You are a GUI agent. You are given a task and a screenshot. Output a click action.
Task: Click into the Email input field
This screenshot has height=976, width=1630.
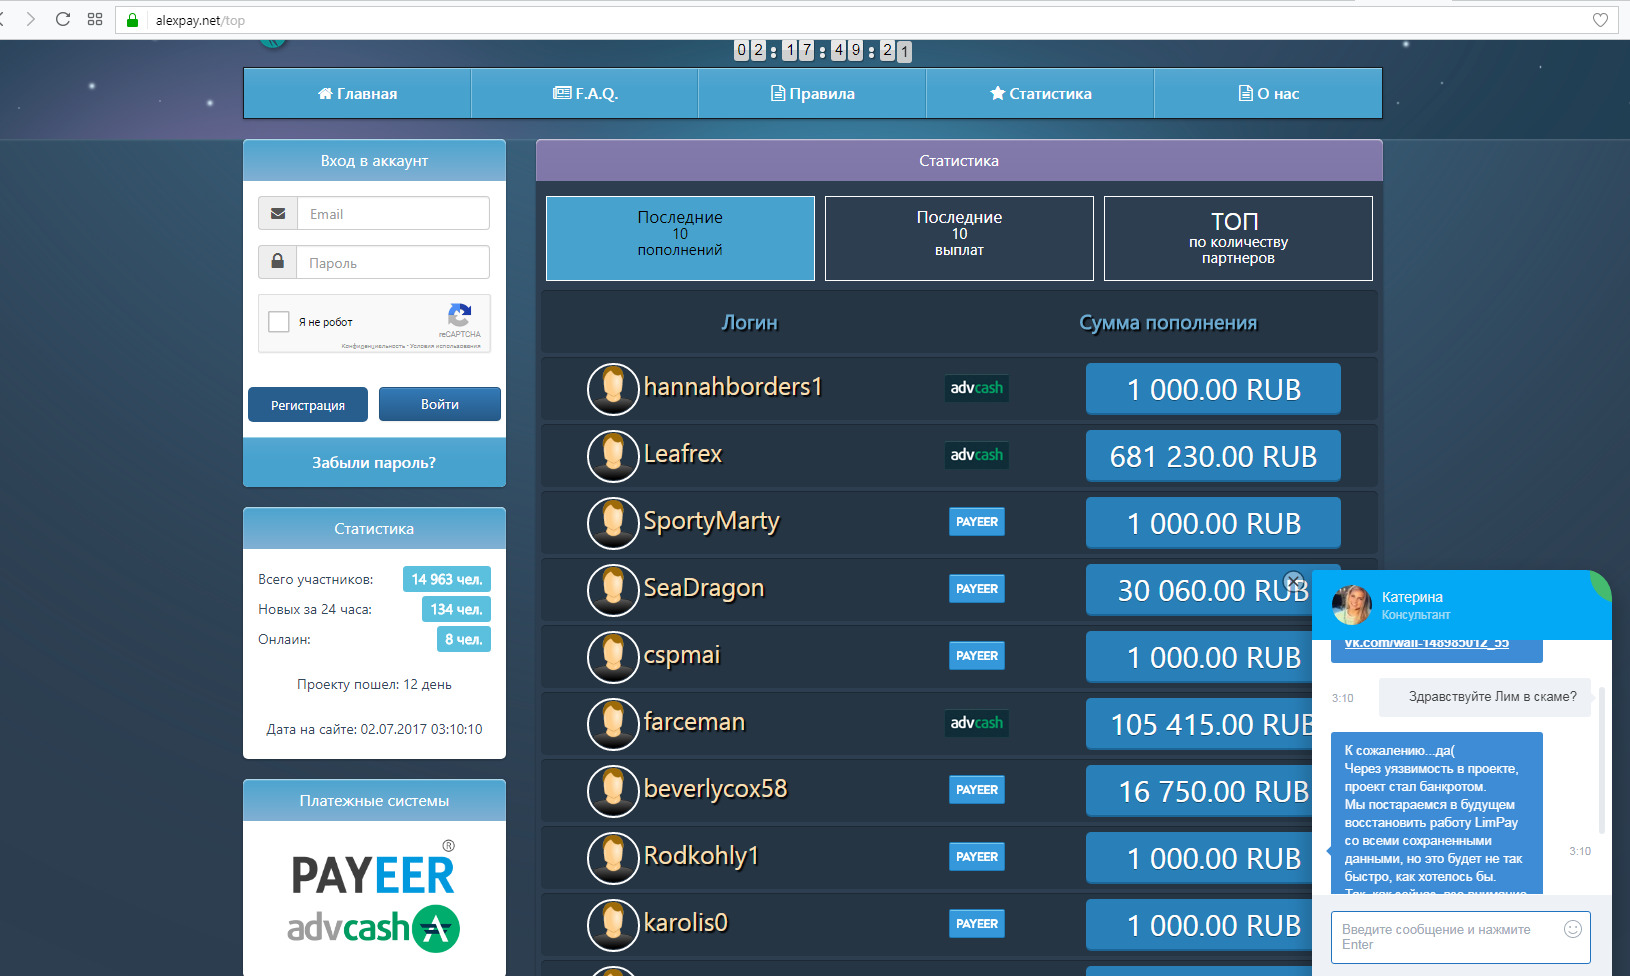tap(392, 214)
